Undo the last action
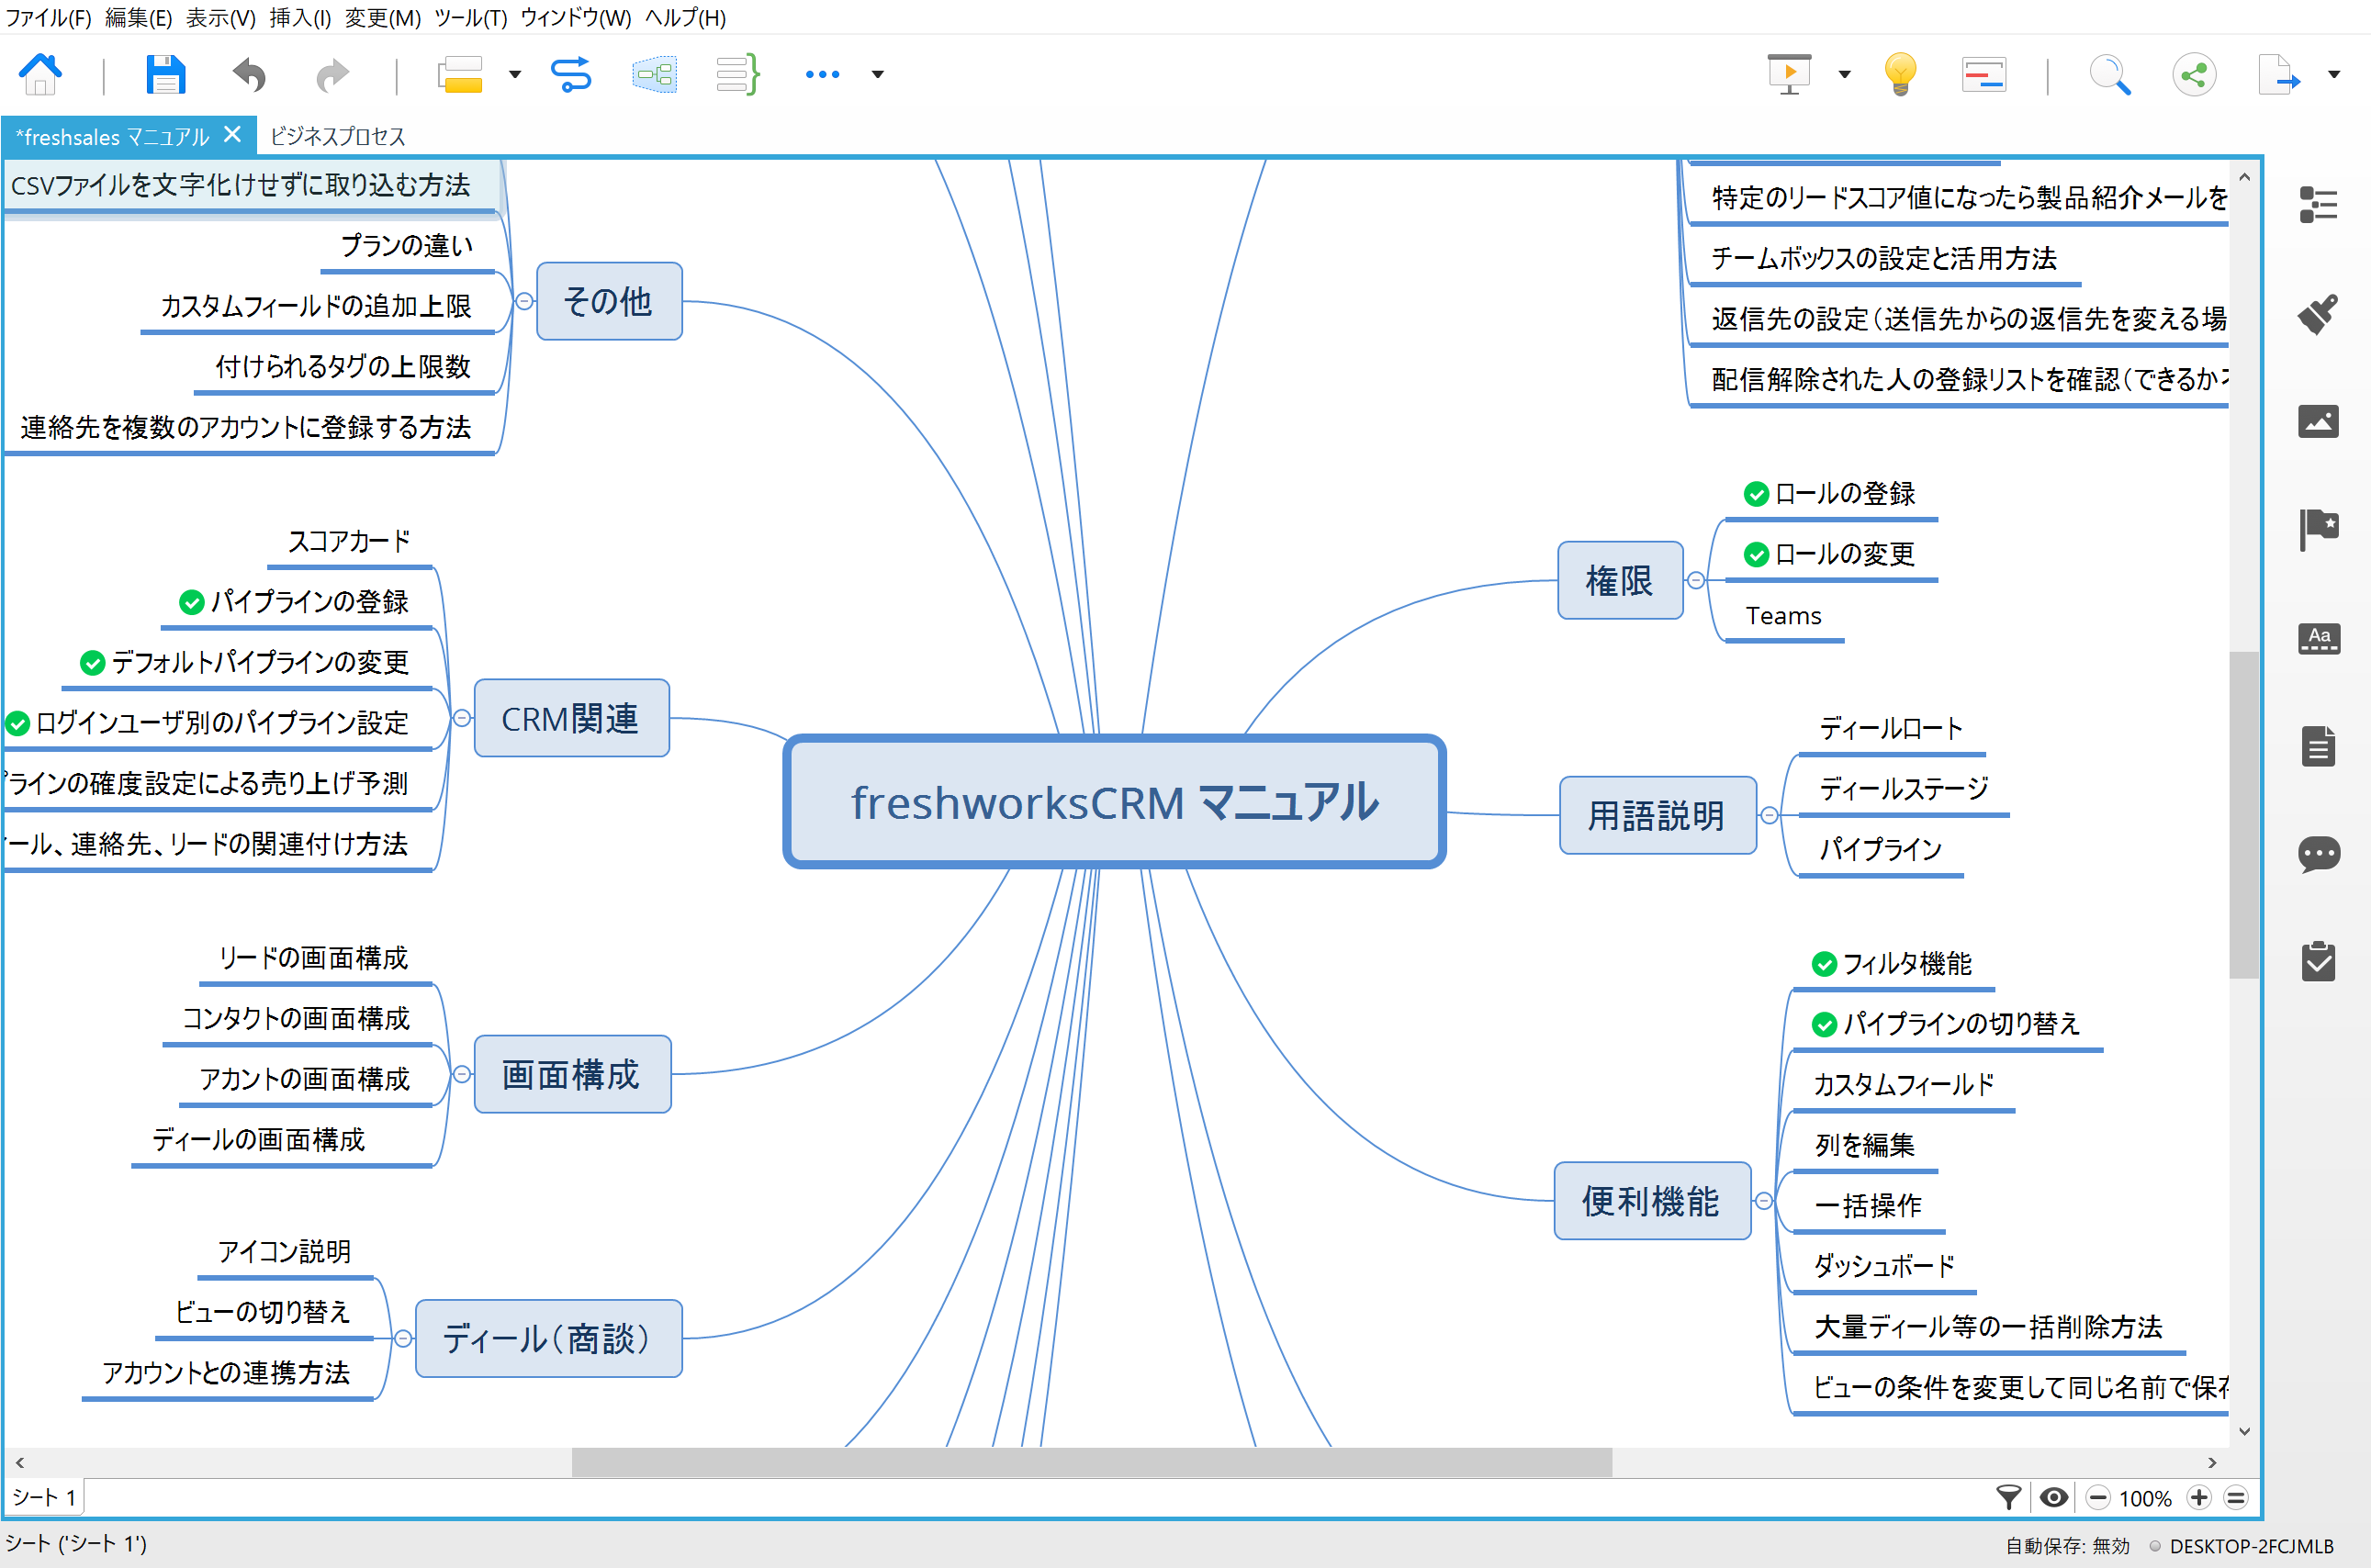 (x=249, y=74)
